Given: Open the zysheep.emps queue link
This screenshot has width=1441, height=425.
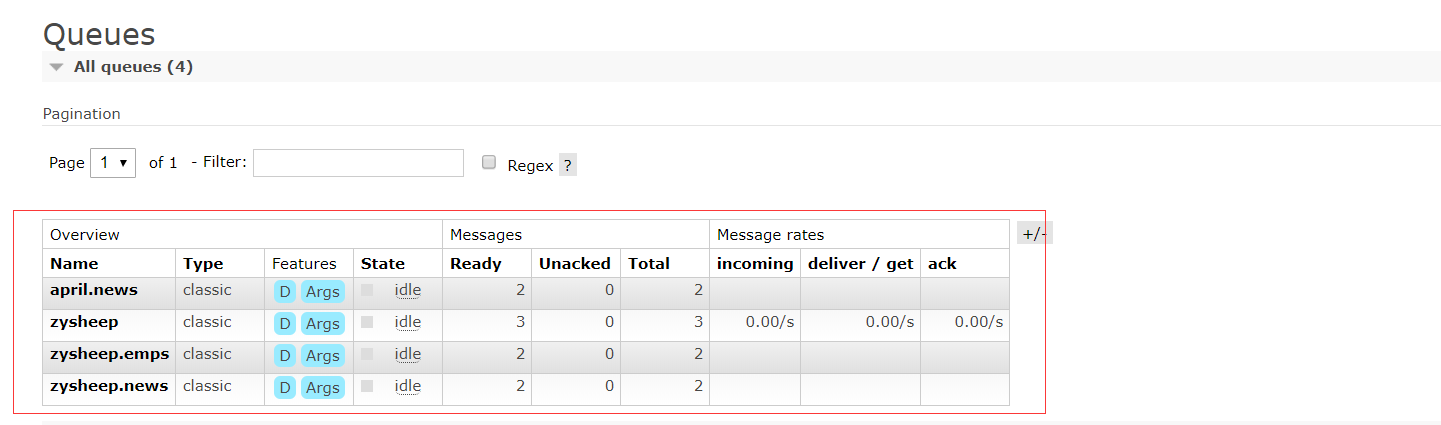Looking at the screenshot, I should point(109,354).
